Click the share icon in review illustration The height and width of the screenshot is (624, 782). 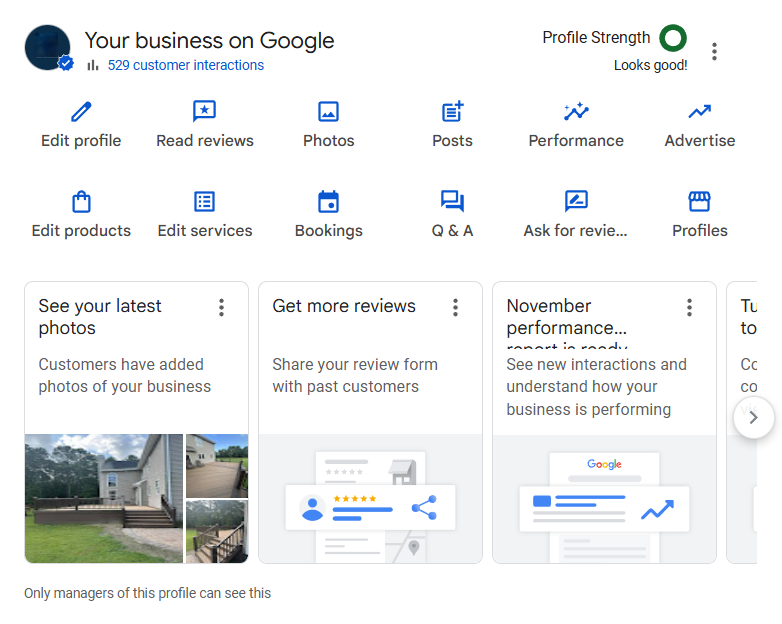click(x=424, y=508)
